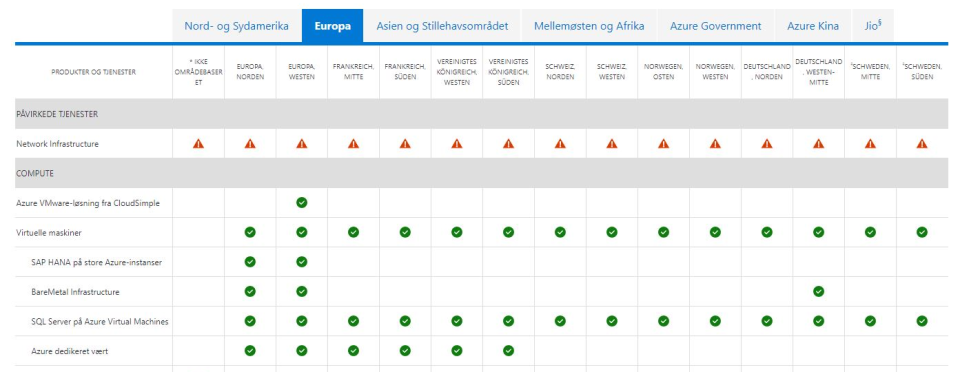The width and height of the screenshot is (980, 372).
Task: Click warning icon in Schweden, Süden column
Action: pos(922,144)
